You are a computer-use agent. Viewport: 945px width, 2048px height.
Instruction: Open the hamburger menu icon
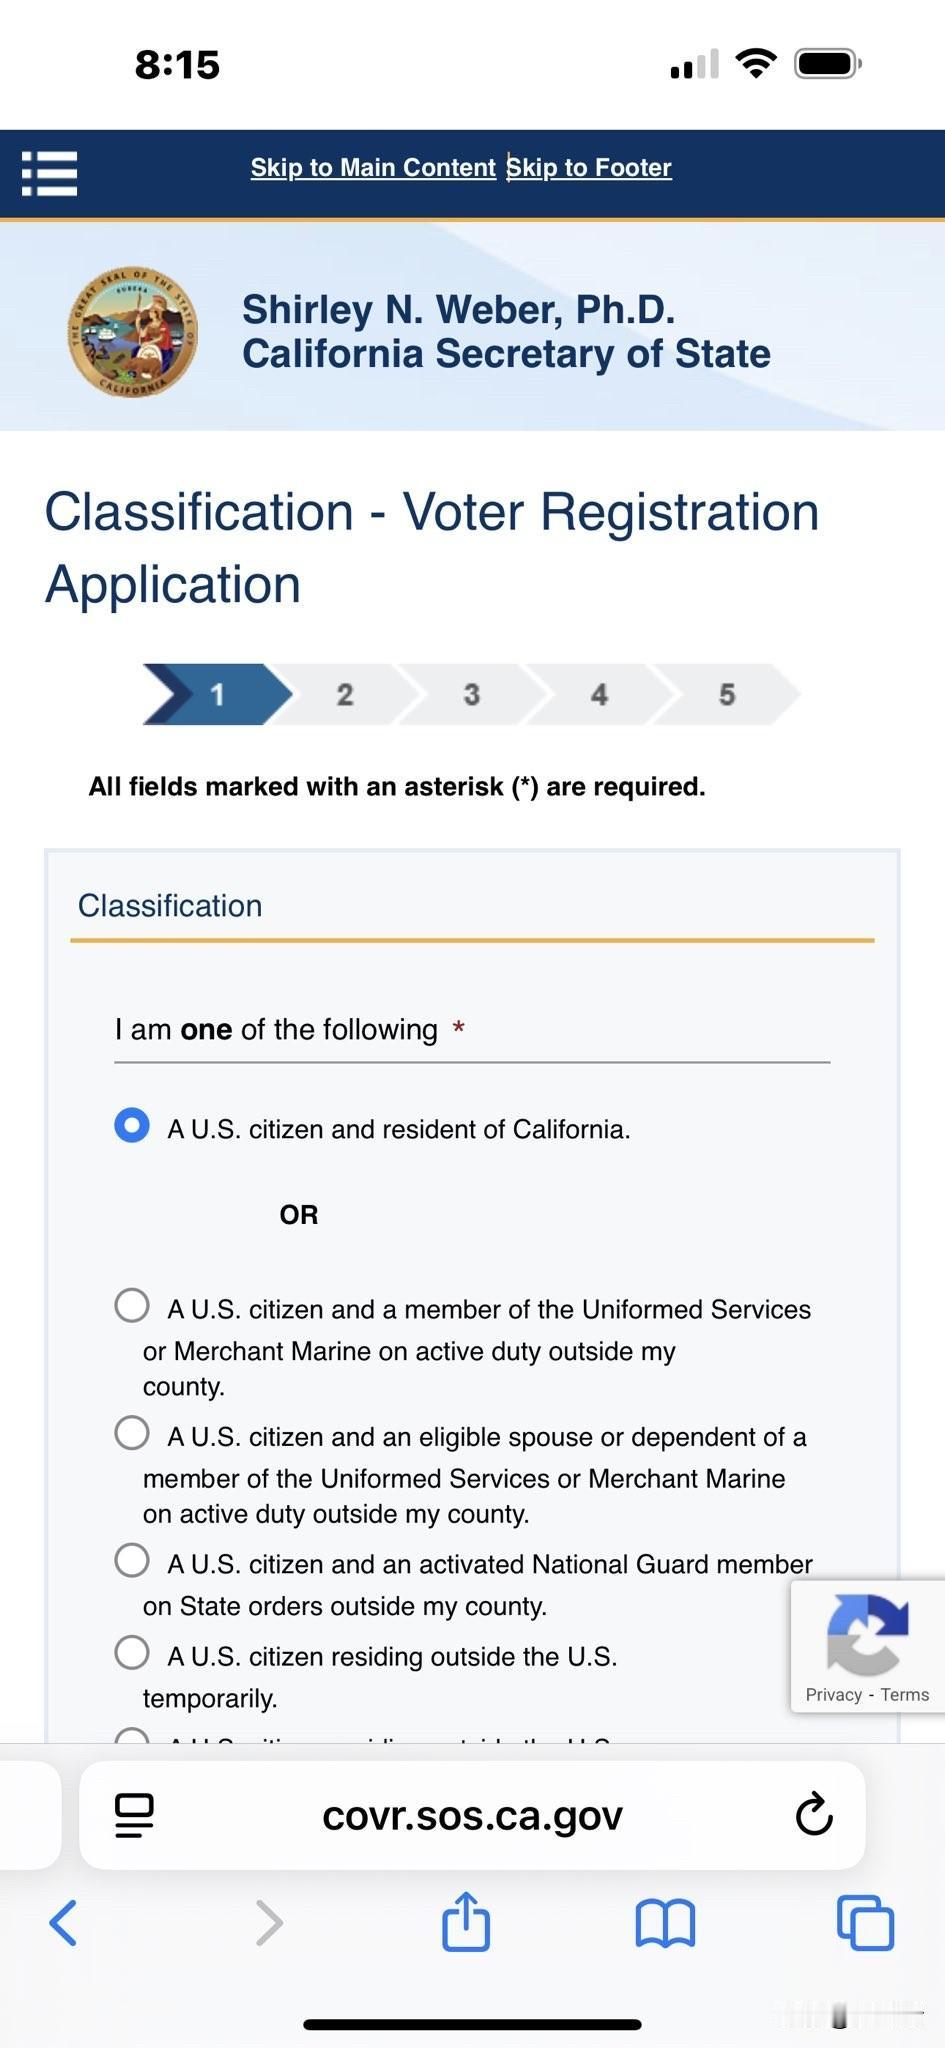point(49,173)
